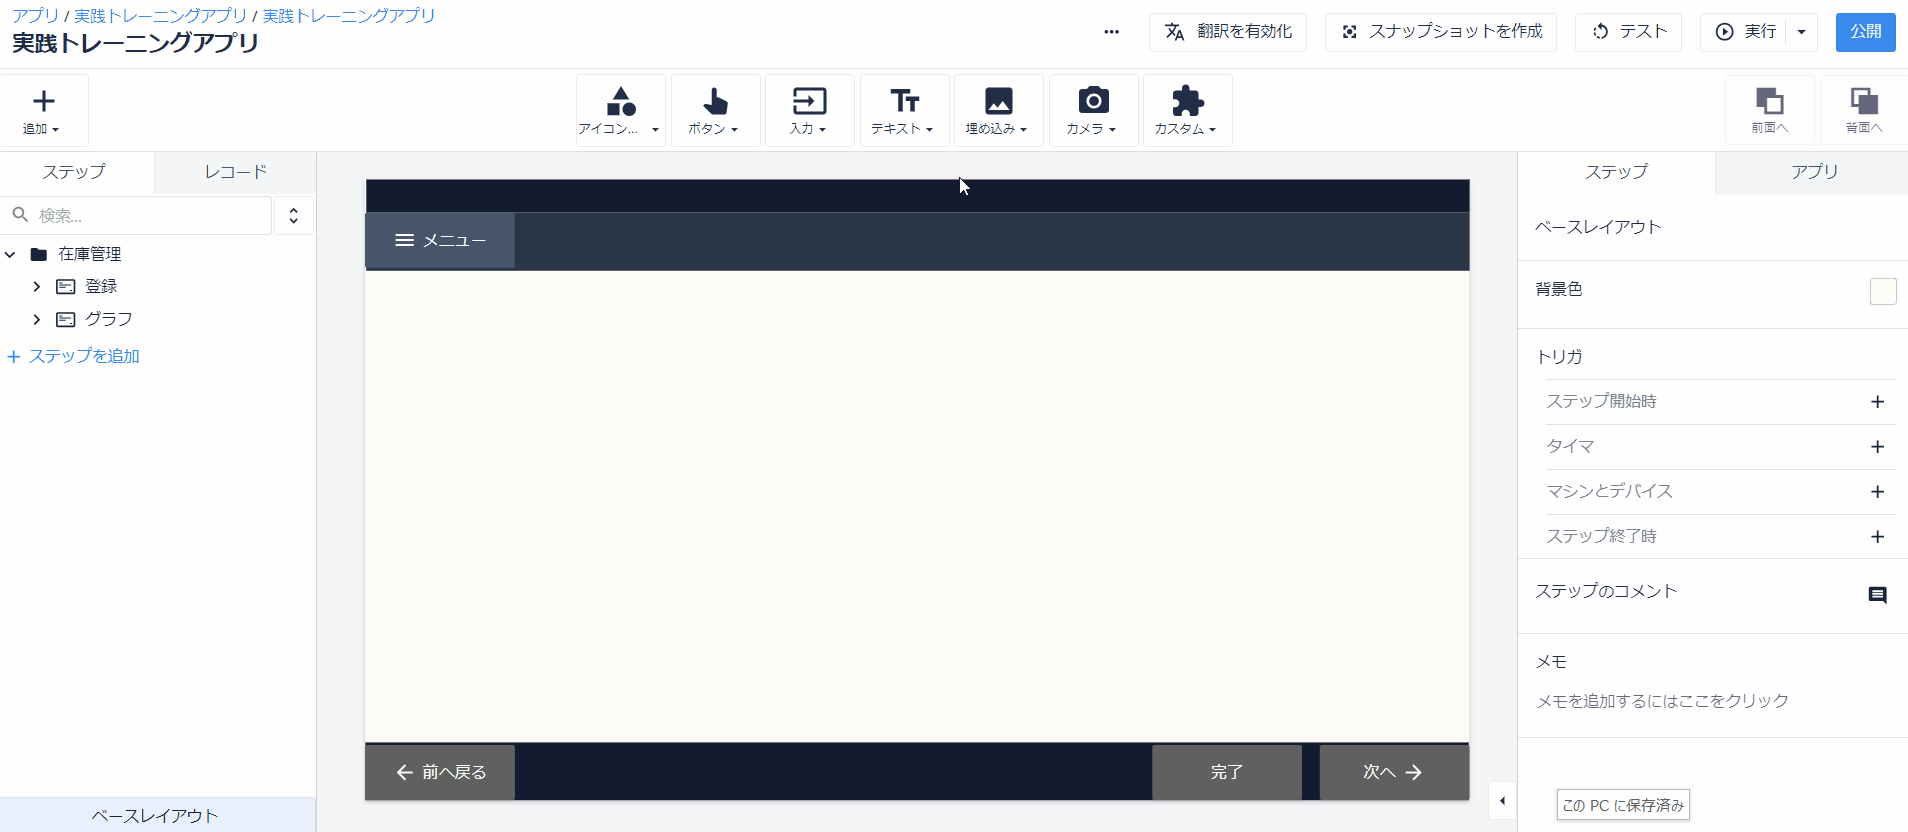Click the search magnifier icon
Screen dimensions: 1908x832
point(20,215)
